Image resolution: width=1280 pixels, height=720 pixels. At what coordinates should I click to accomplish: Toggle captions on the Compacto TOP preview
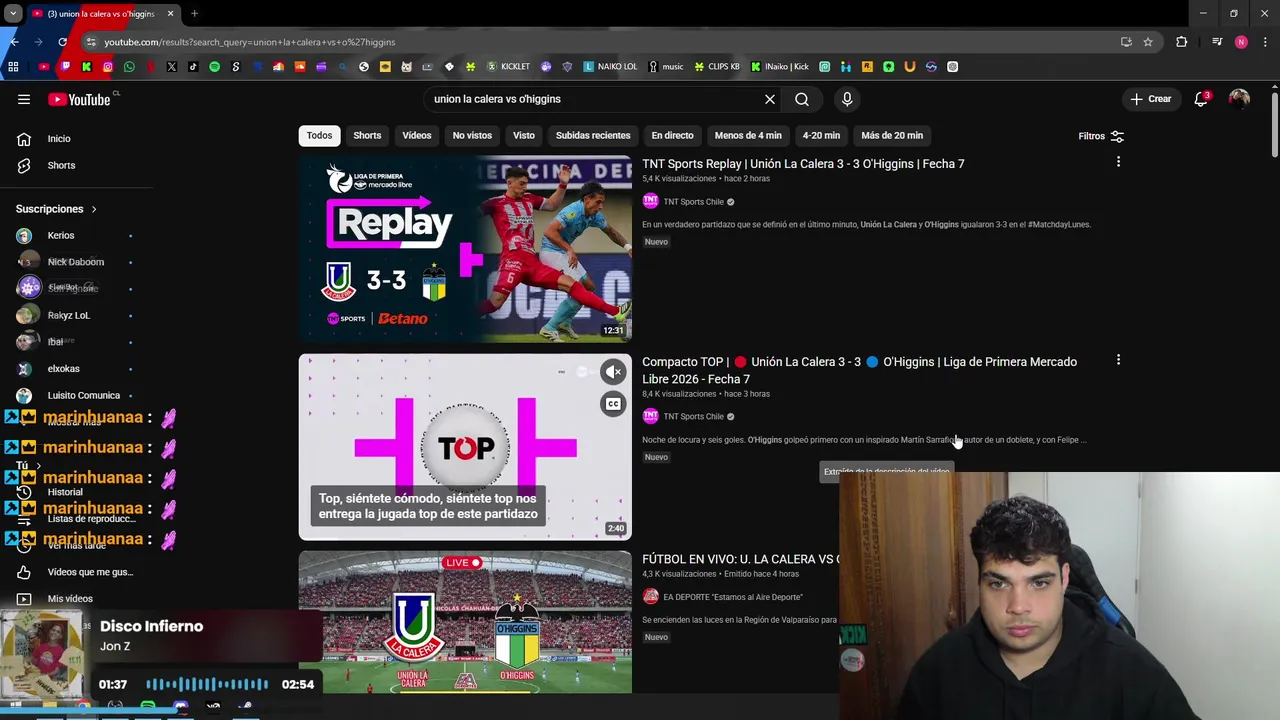613,404
